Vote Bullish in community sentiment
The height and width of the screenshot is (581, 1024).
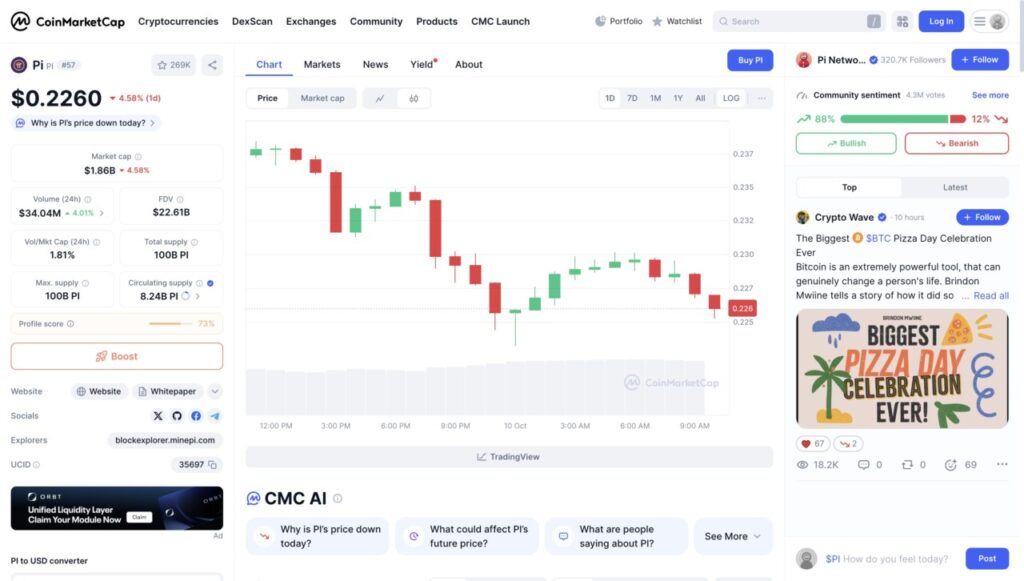click(x=846, y=143)
